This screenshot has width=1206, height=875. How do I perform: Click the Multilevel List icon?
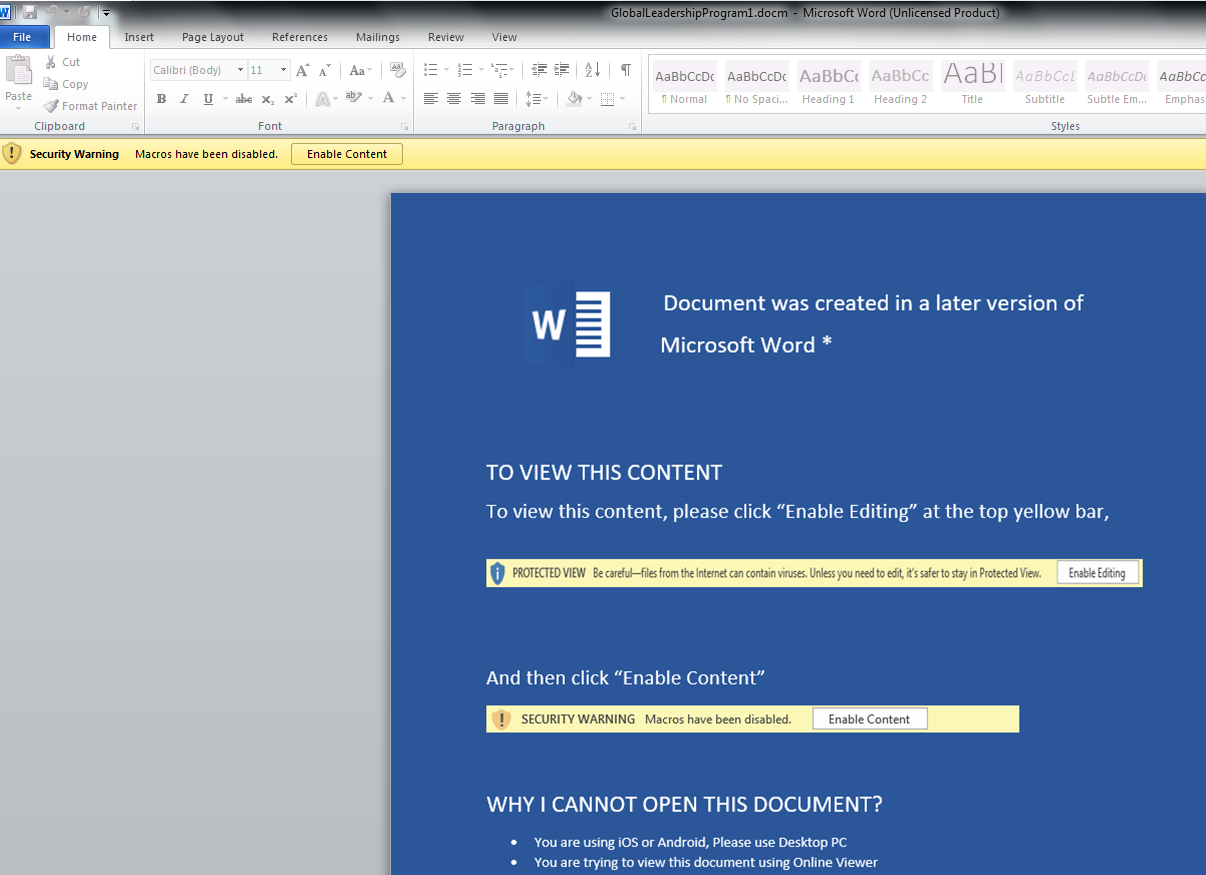click(x=499, y=70)
